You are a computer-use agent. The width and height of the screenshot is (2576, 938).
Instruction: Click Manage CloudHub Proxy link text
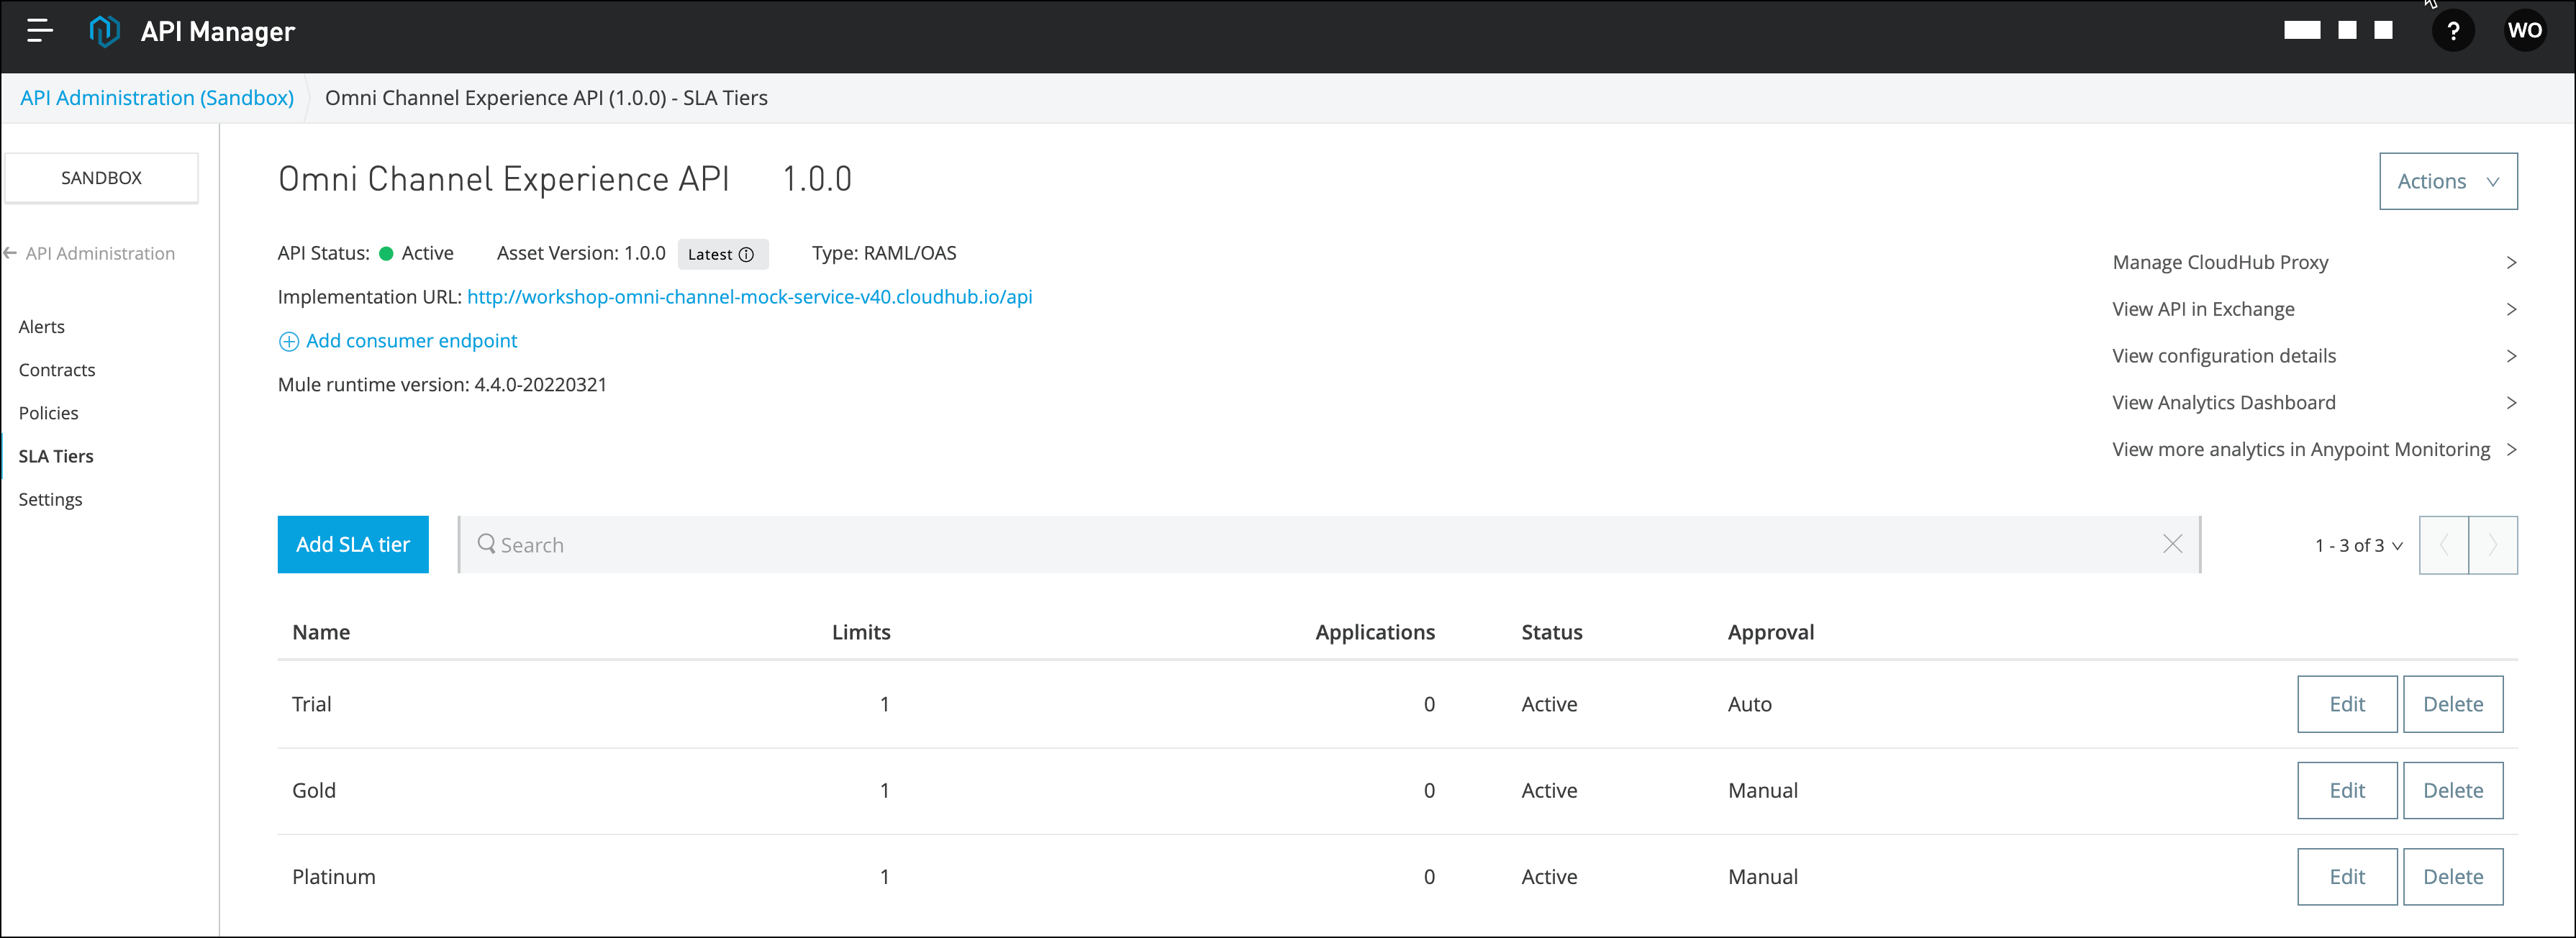pyautogui.click(x=2220, y=262)
